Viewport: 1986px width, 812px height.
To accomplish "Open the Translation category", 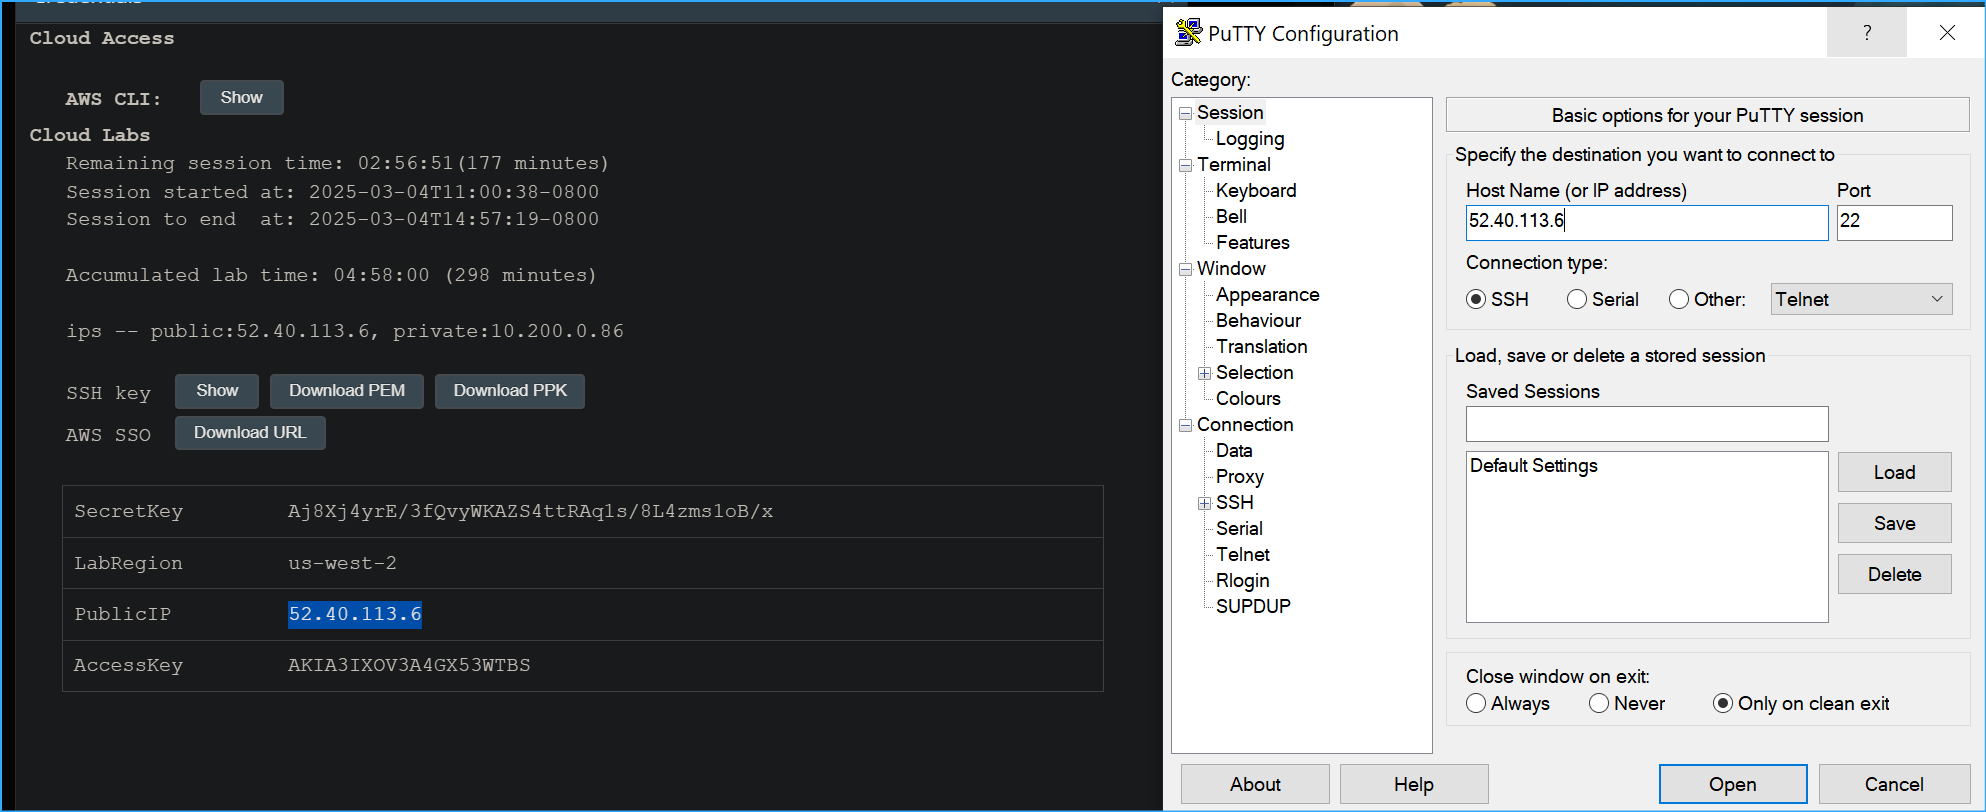I will coord(1261,346).
